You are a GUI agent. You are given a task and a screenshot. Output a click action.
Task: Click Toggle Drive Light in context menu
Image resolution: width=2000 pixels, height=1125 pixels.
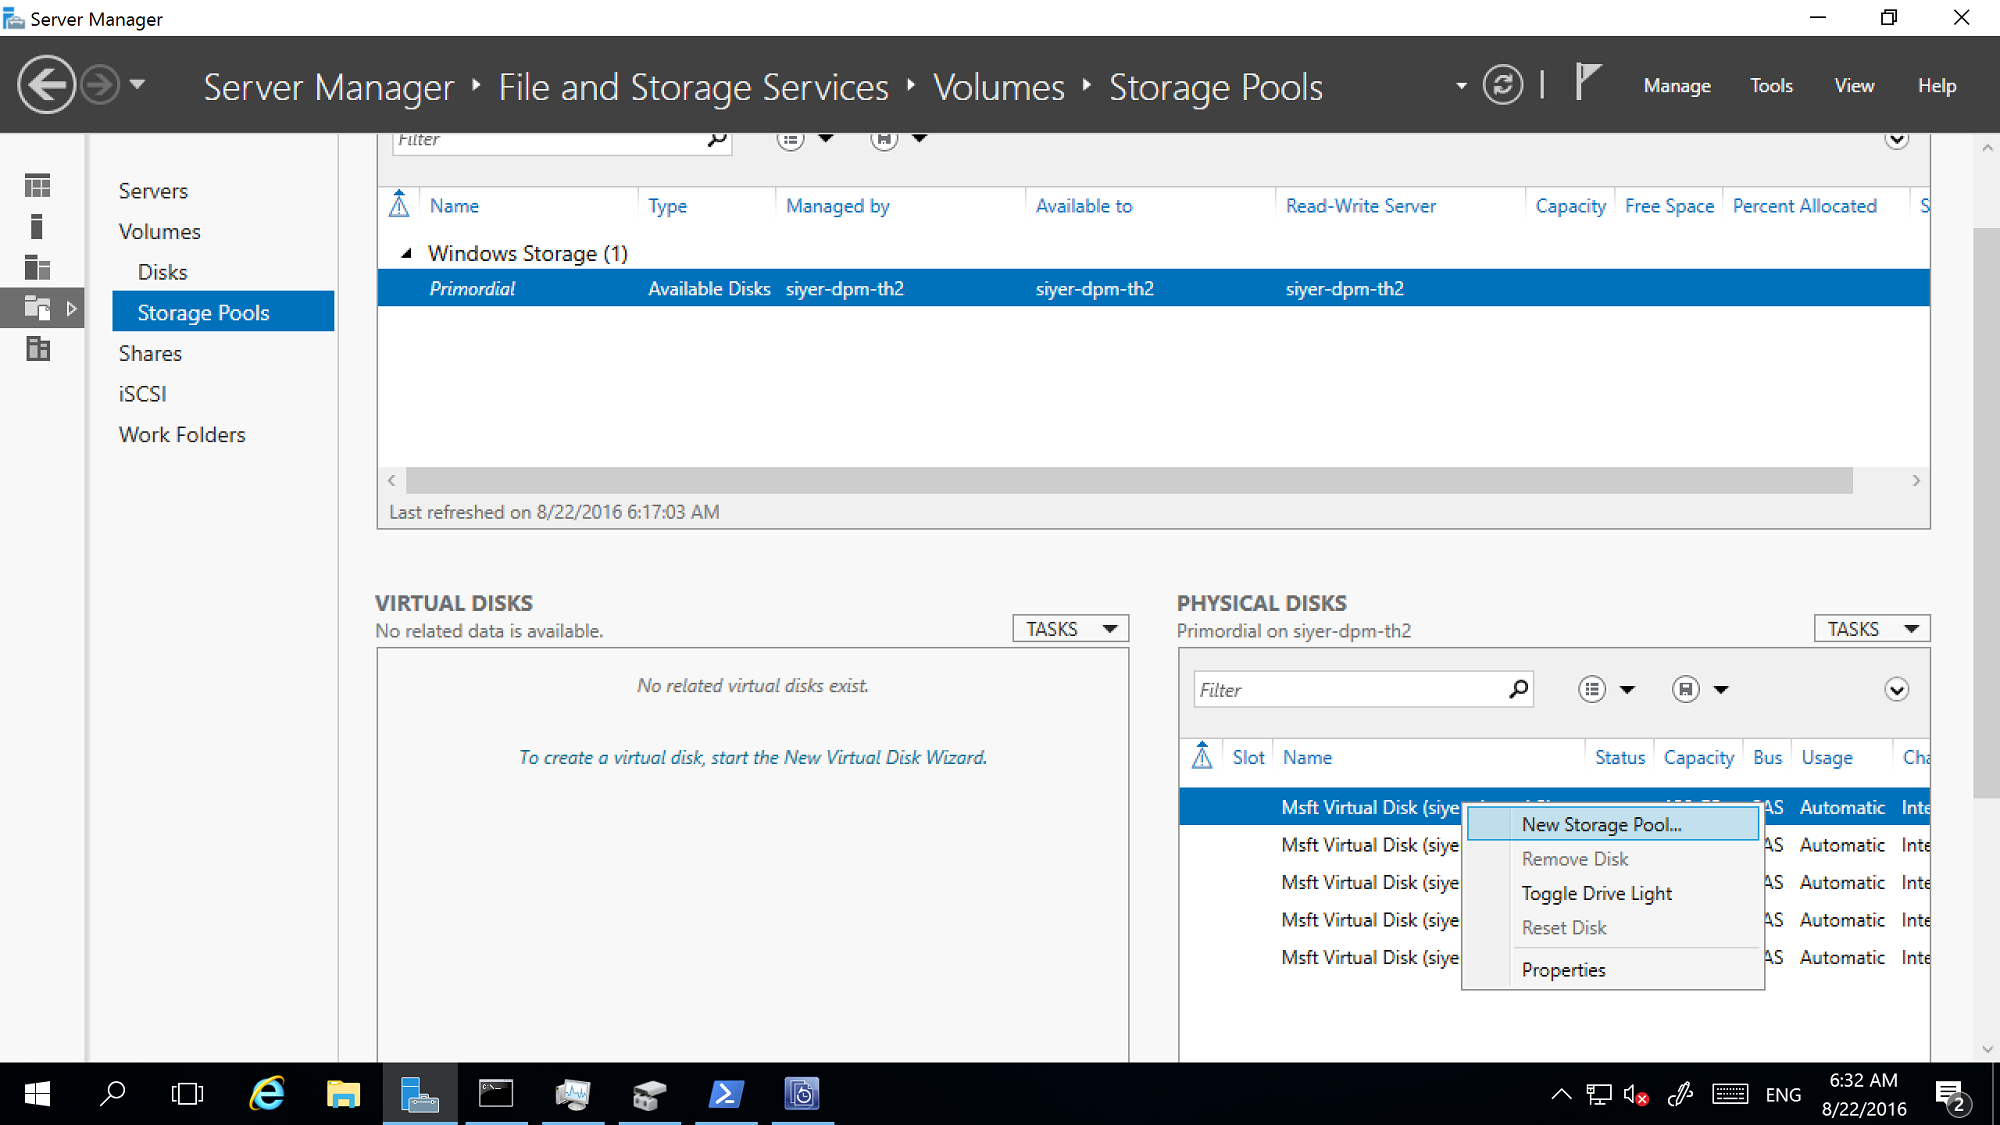click(1596, 893)
